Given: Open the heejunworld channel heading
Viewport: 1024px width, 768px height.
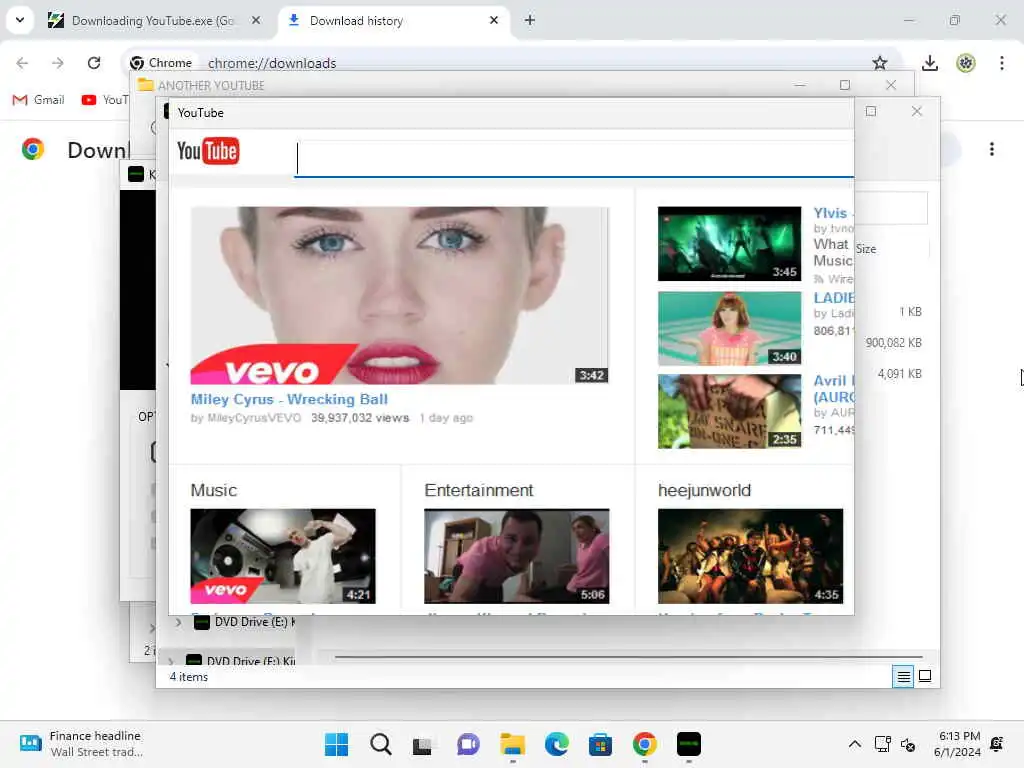Looking at the screenshot, I should (x=704, y=490).
